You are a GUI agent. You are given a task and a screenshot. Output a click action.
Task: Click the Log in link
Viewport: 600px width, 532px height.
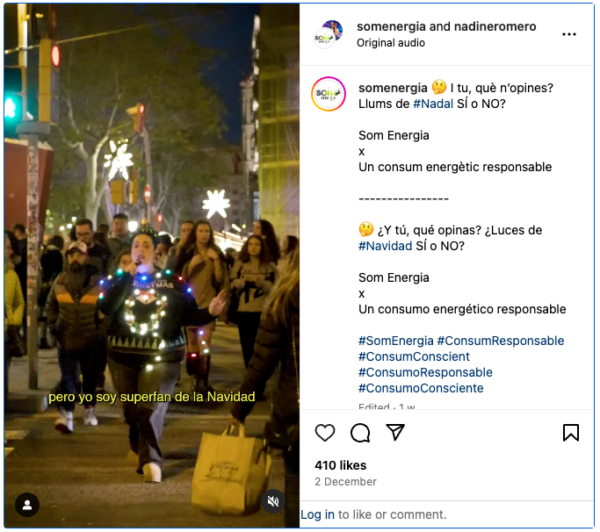(x=317, y=515)
